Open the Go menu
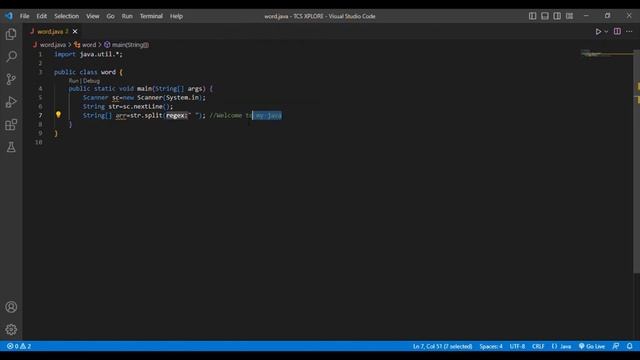Viewport: 640px width, 360px height. click(x=111, y=16)
